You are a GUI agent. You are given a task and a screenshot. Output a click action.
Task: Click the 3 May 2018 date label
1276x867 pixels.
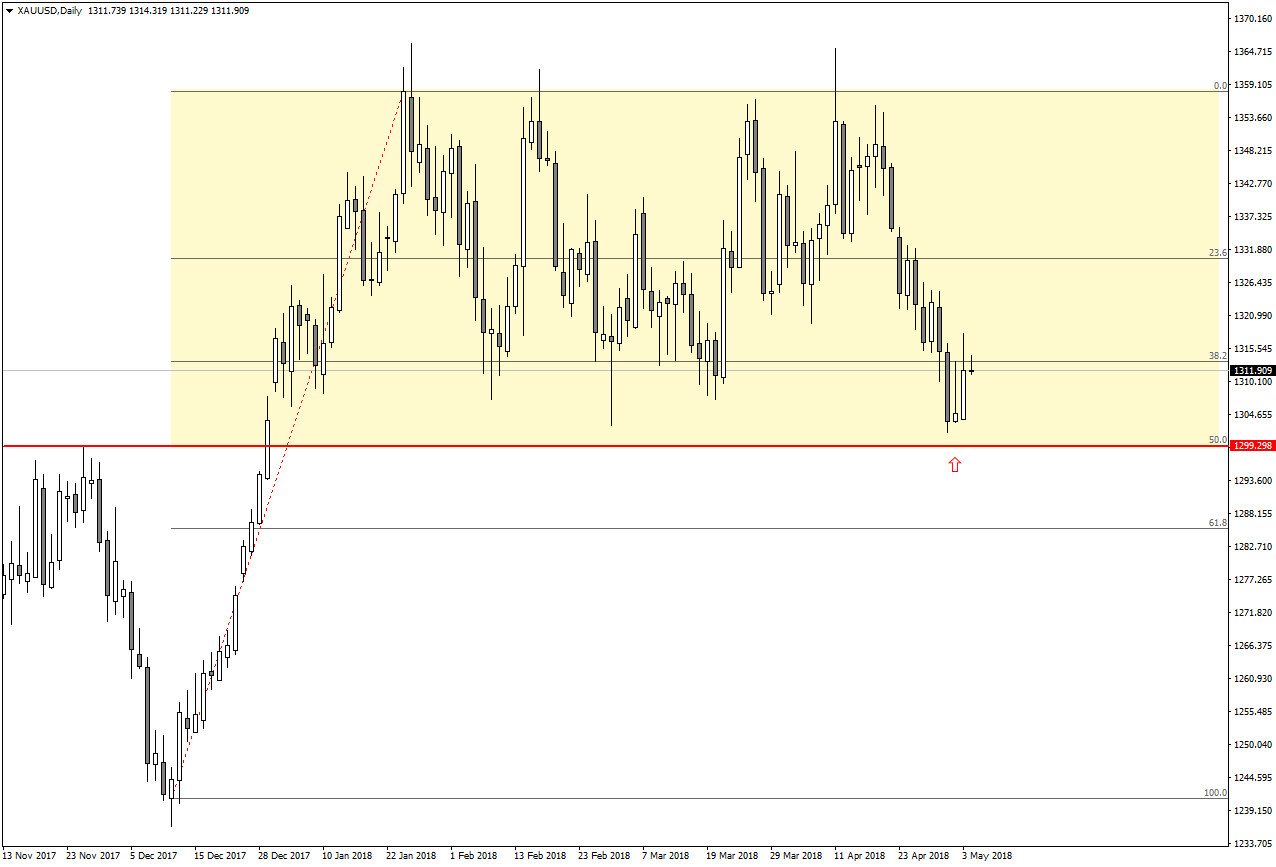click(987, 856)
